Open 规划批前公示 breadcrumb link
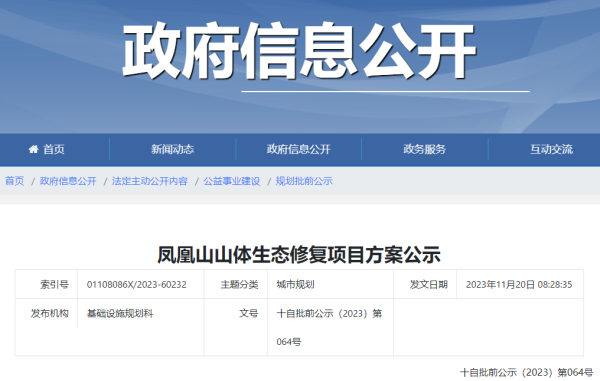Image resolution: width=600 pixels, height=381 pixels. pos(304,181)
